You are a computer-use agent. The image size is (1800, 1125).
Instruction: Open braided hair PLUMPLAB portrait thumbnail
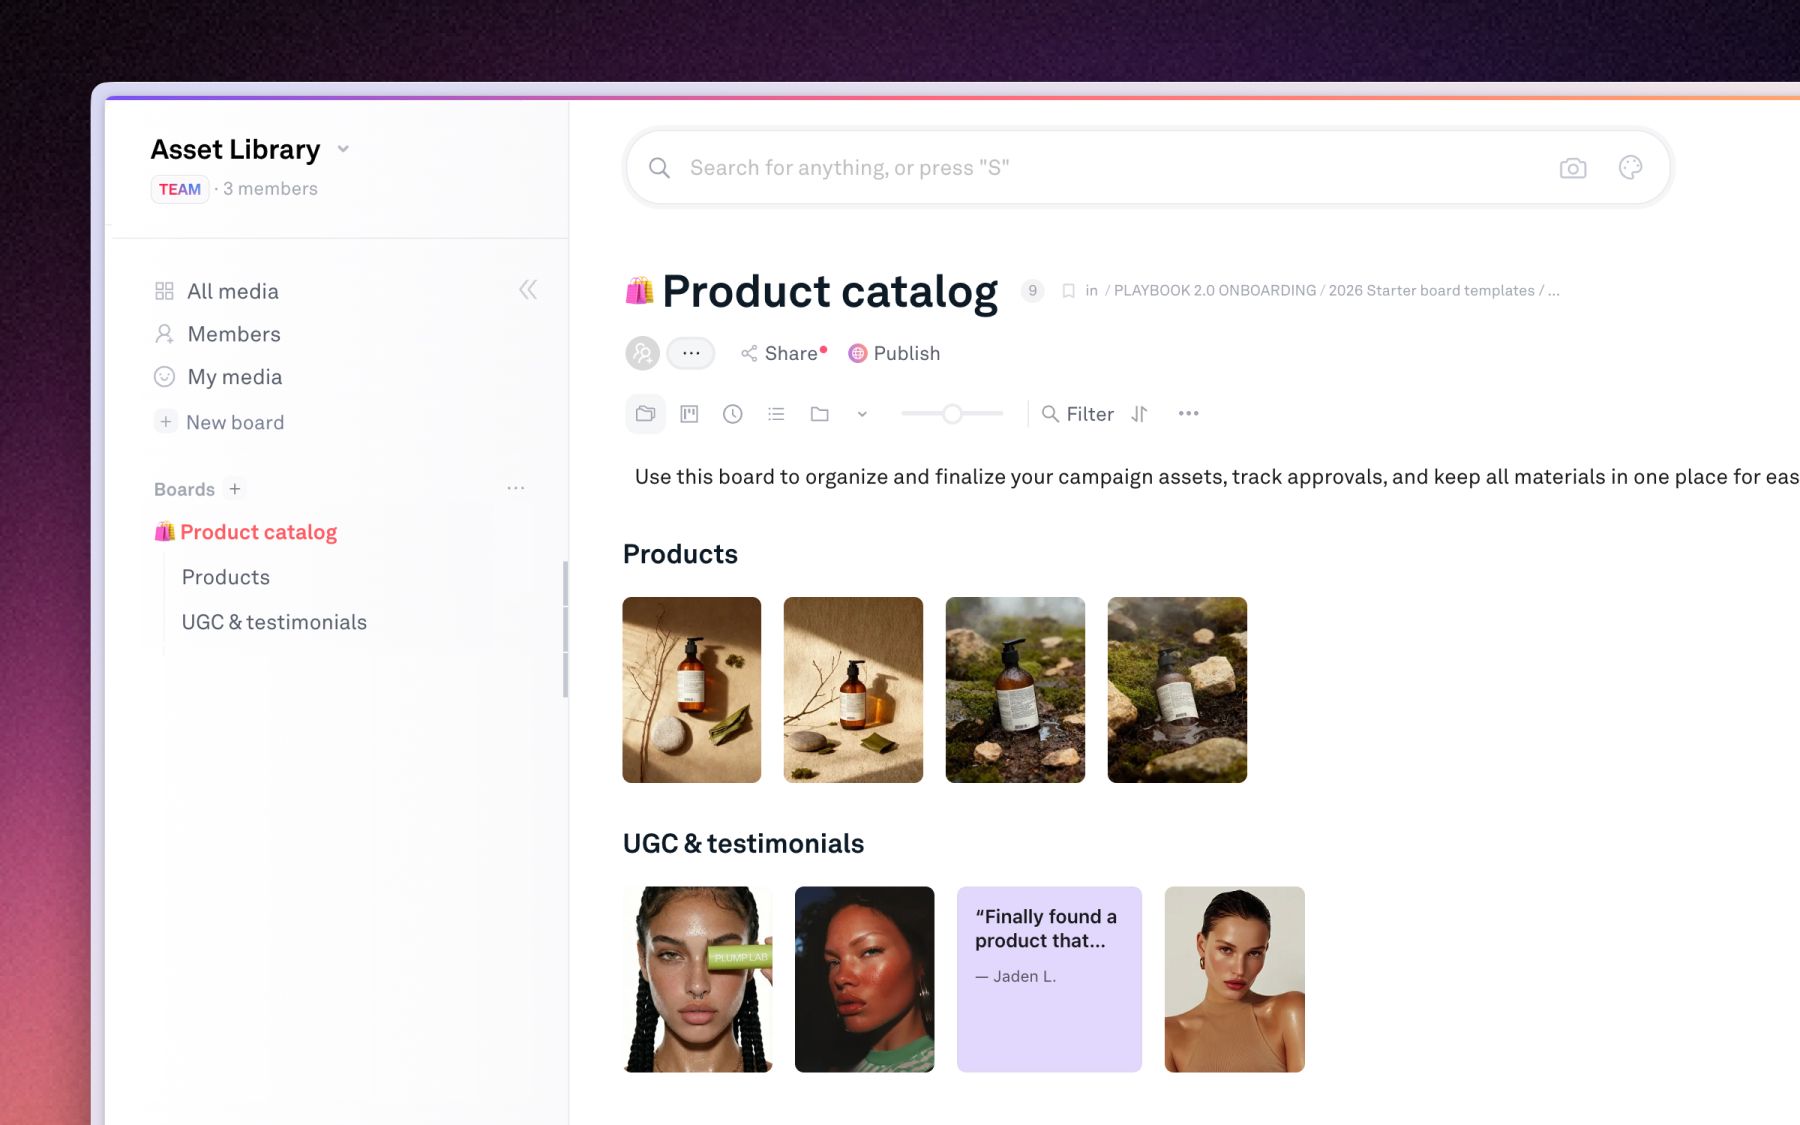(x=697, y=979)
